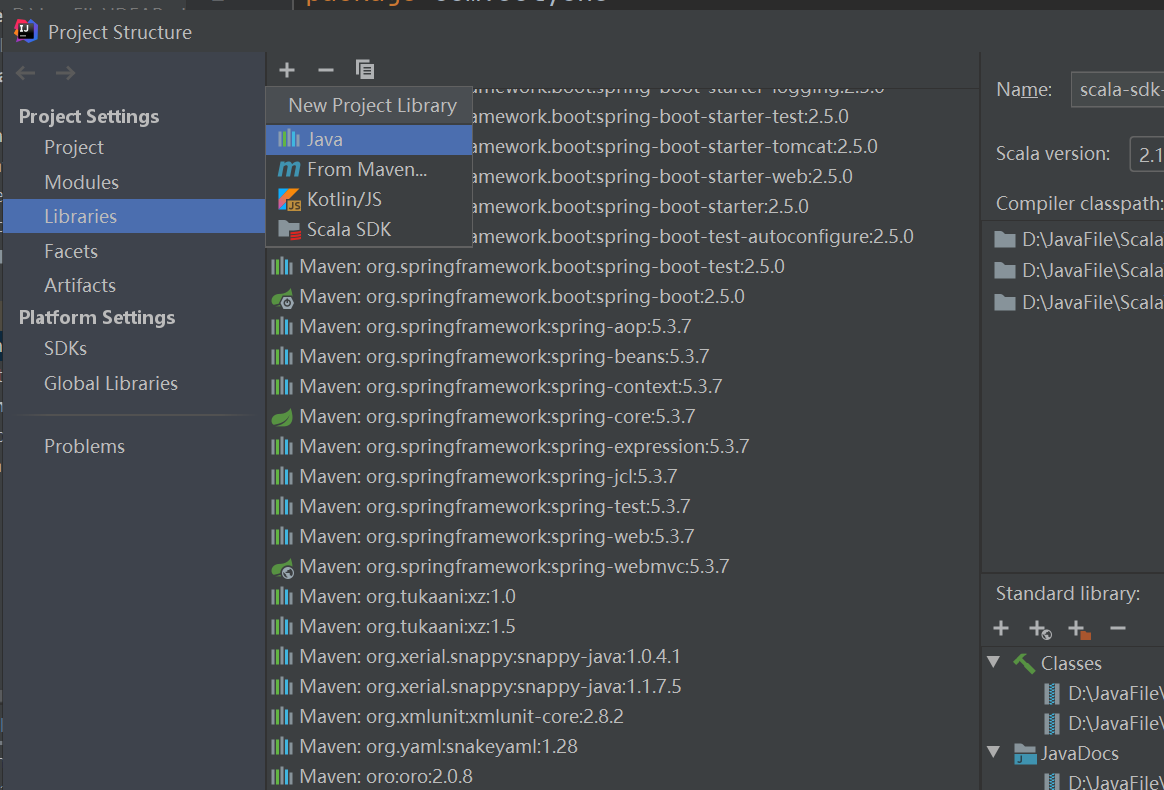Select spring-boot-test-autoconfigure:2.5.0 entry
The width and height of the screenshot is (1164, 790).
pyautogui.click(x=693, y=237)
